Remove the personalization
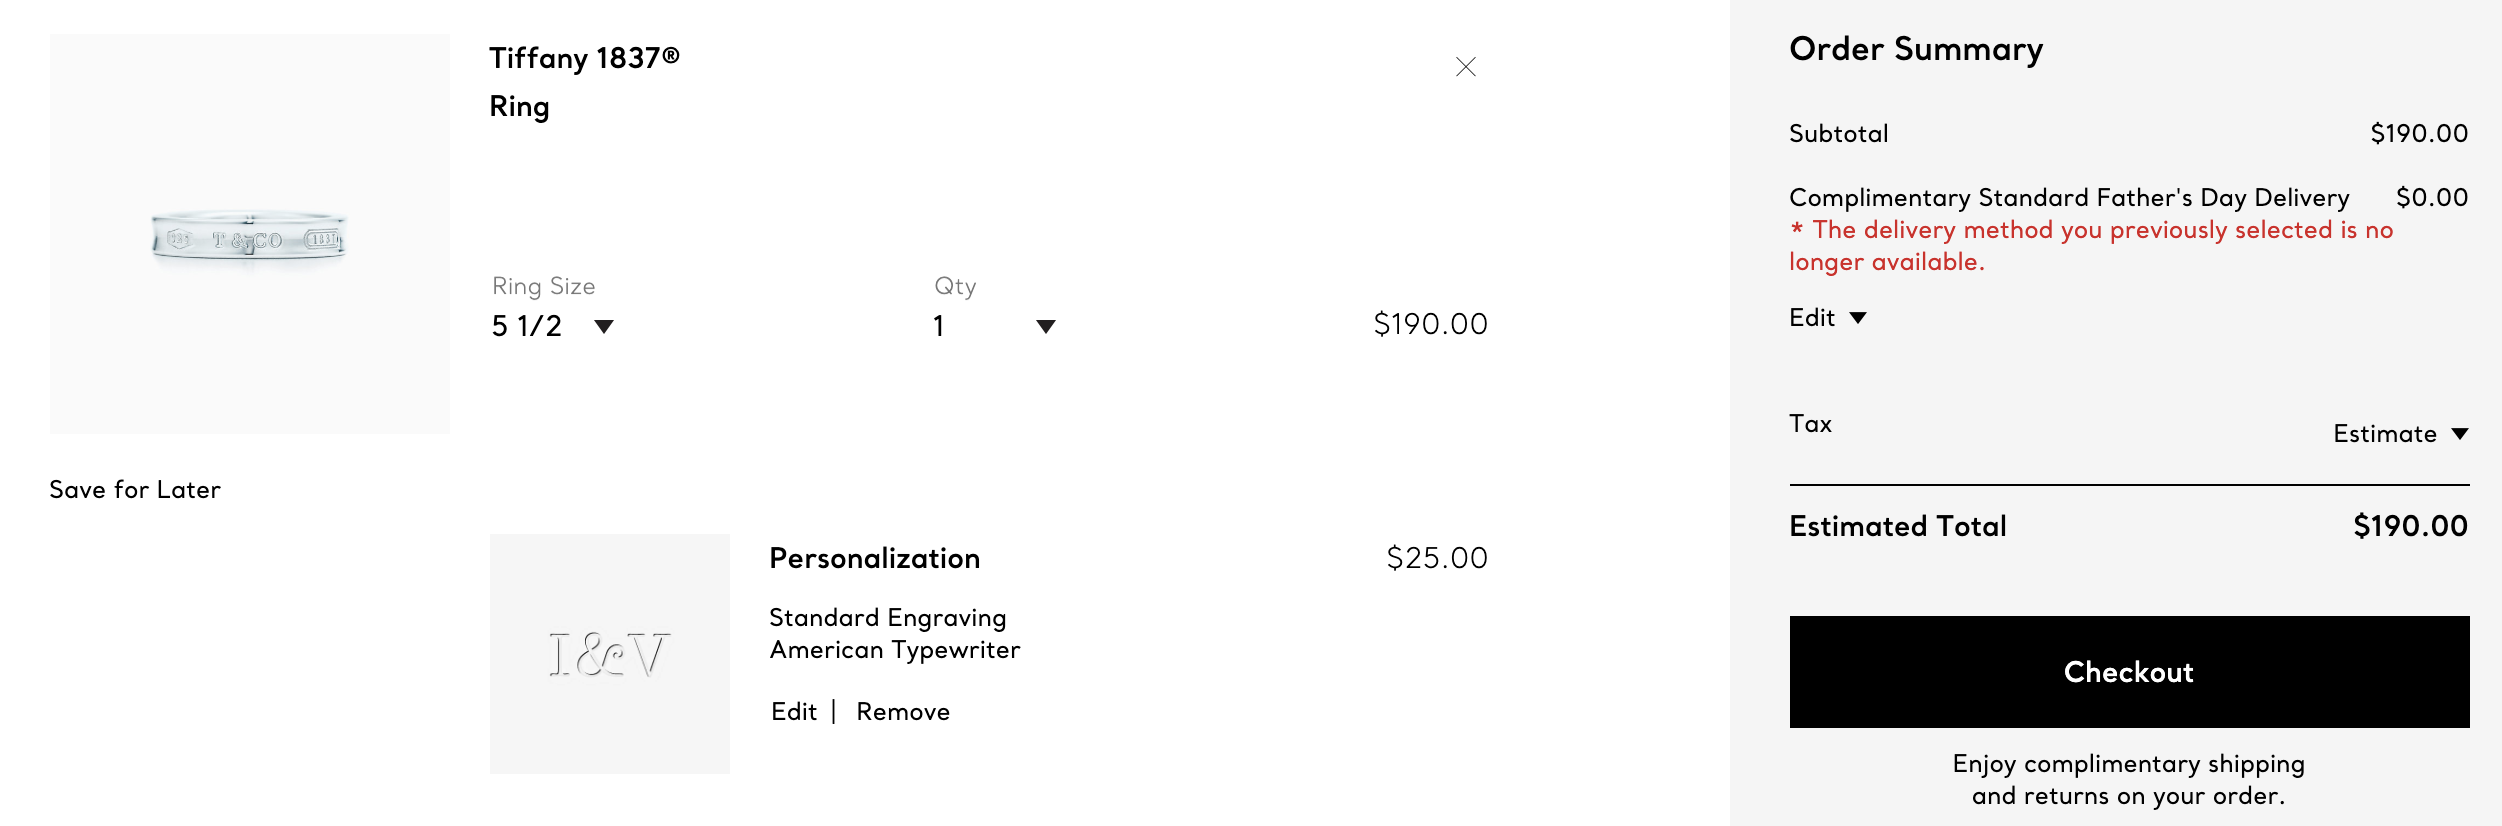This screenshot has width=2502, height=826. click(903, 712)
